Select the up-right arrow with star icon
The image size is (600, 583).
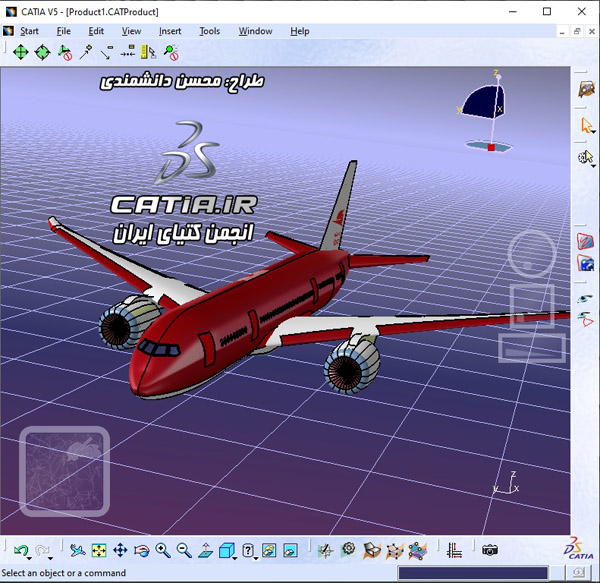point(86,52)
